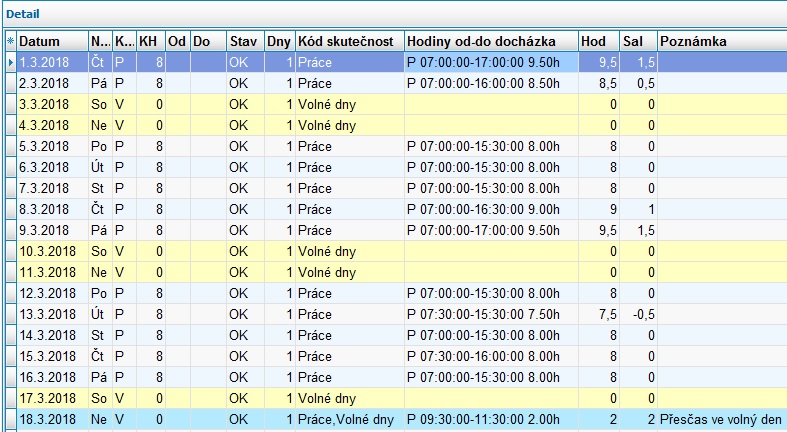Click the Sal value -0,5 cell

pyautogui.click(x=638, y=315)
